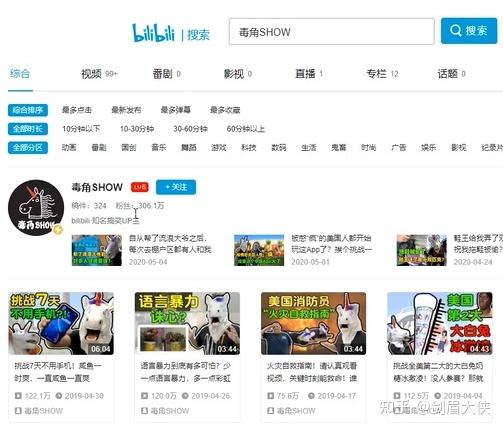503x430 pixels.
Task: Filter duration to 10-30分钟
Action: pyautogui.click(x=137, y=129)
